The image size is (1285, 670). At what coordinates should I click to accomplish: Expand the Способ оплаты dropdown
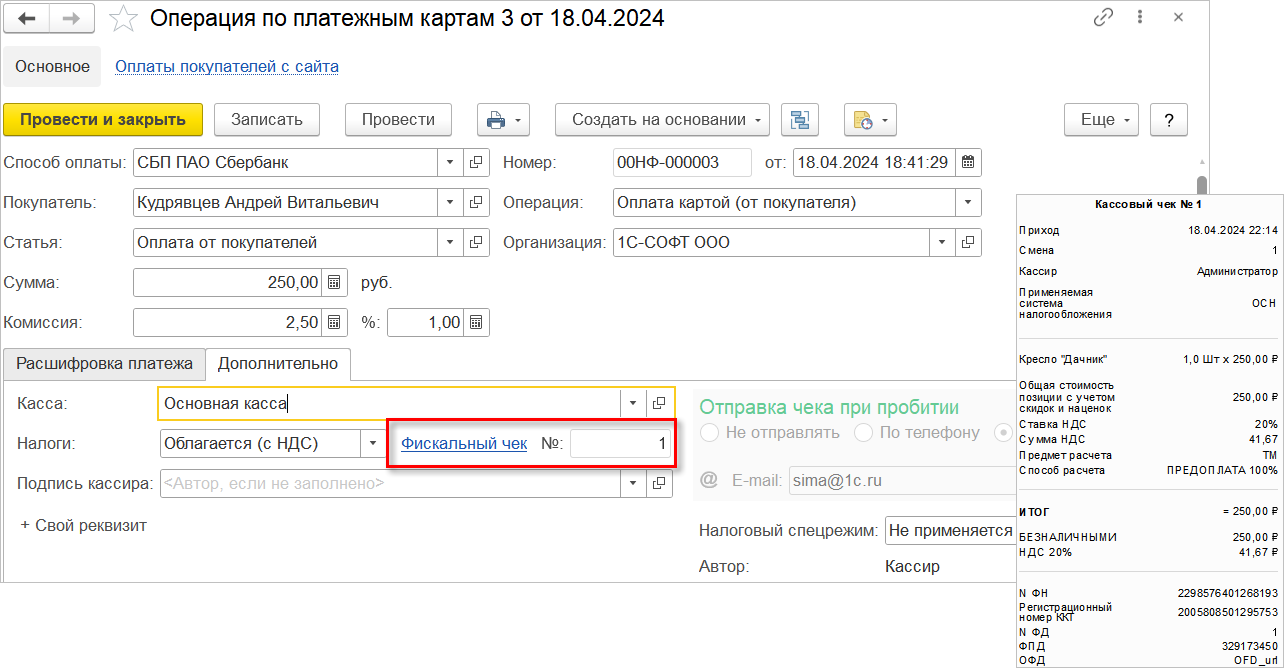pos(450,163)
